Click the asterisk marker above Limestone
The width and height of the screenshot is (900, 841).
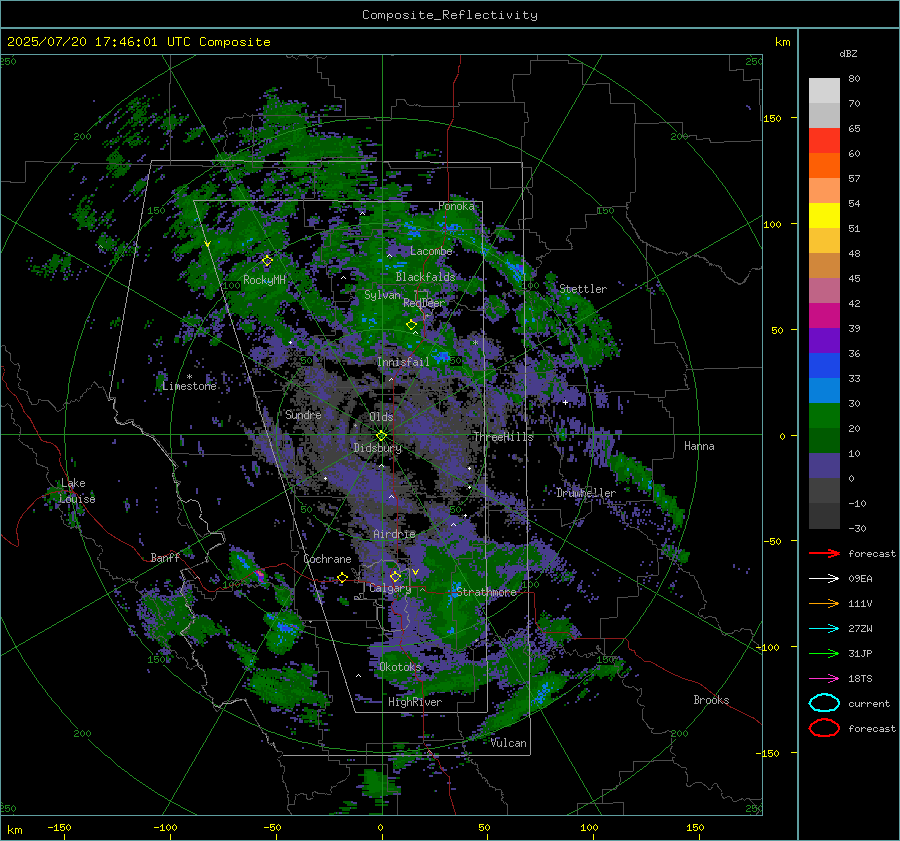tap(189, 377)
